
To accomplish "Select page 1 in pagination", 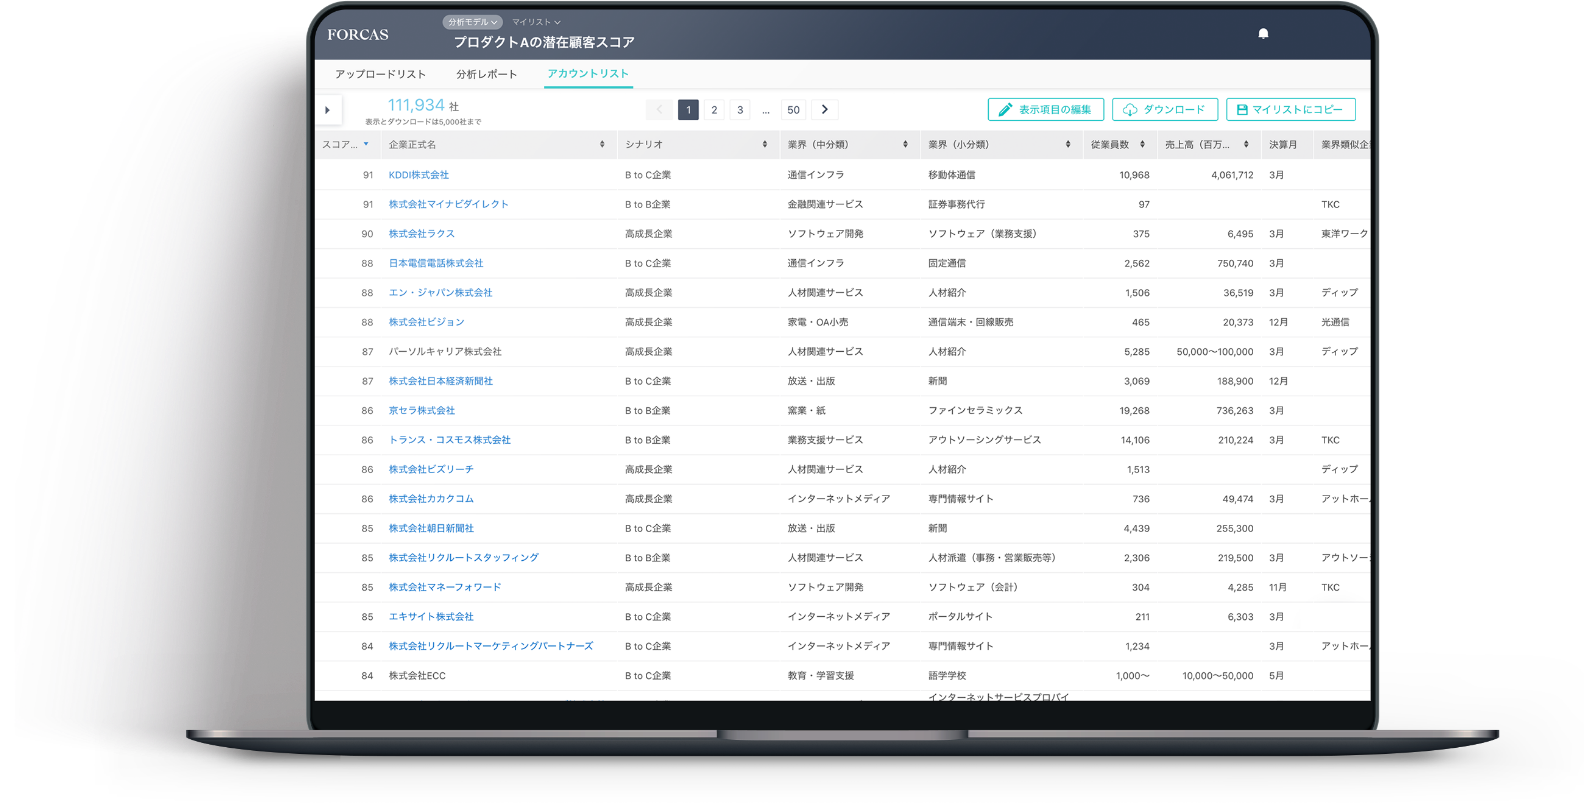I will click(x=688, y=110).
